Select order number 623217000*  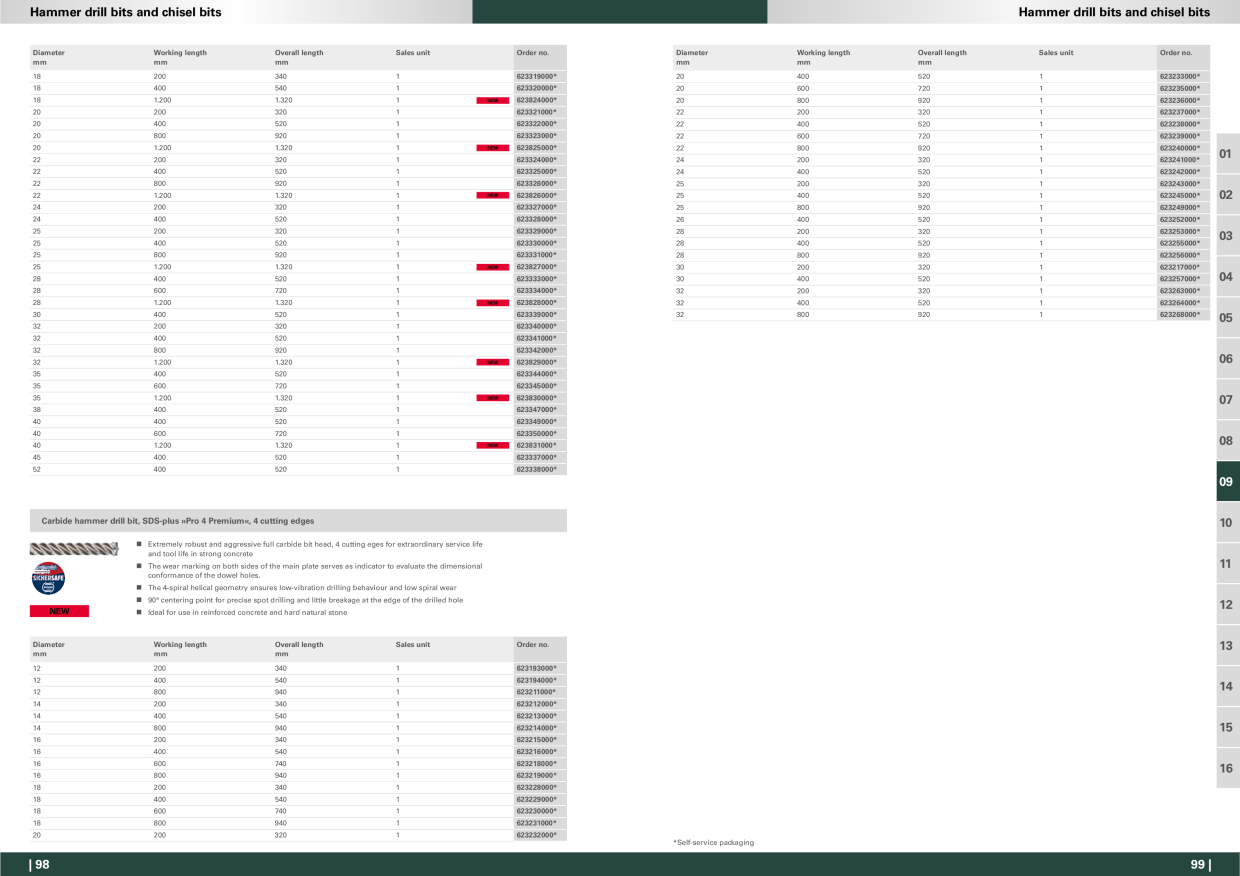pos(1180,267)
